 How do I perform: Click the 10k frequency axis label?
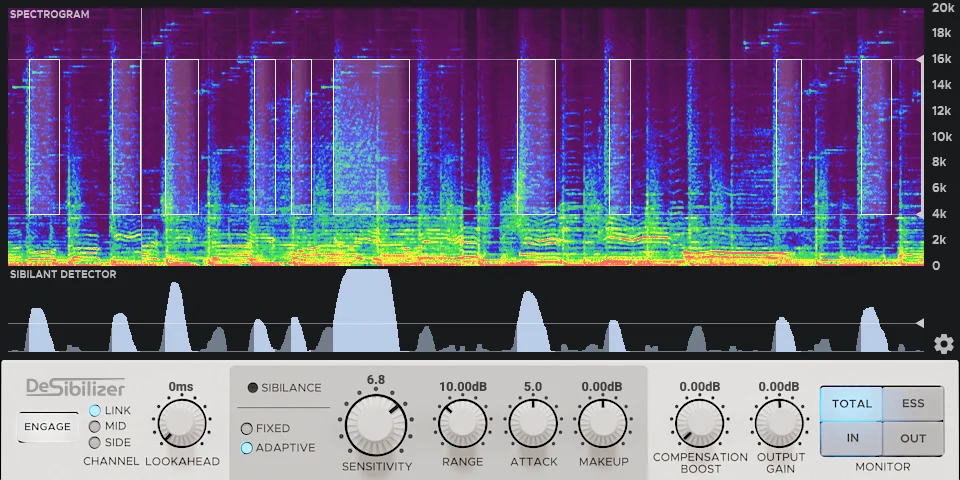click(940, 137)
